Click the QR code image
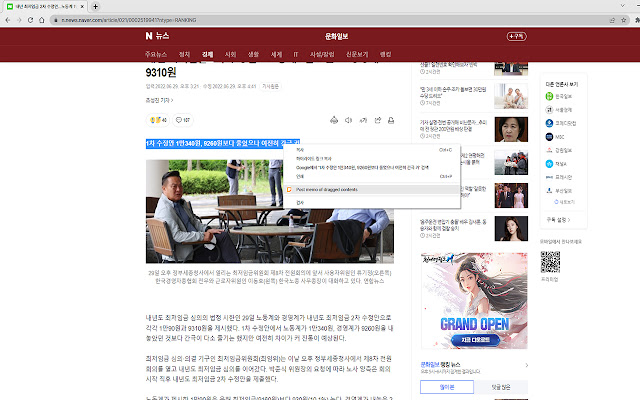The width and height of the screenshot is (640, 400). [550, 262]
